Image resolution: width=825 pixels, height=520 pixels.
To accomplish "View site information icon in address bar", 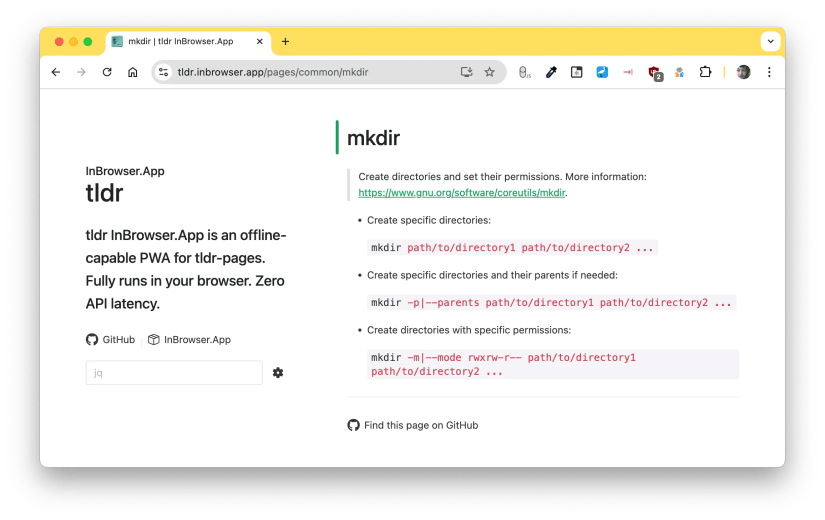I will click(x=164, y=72).
